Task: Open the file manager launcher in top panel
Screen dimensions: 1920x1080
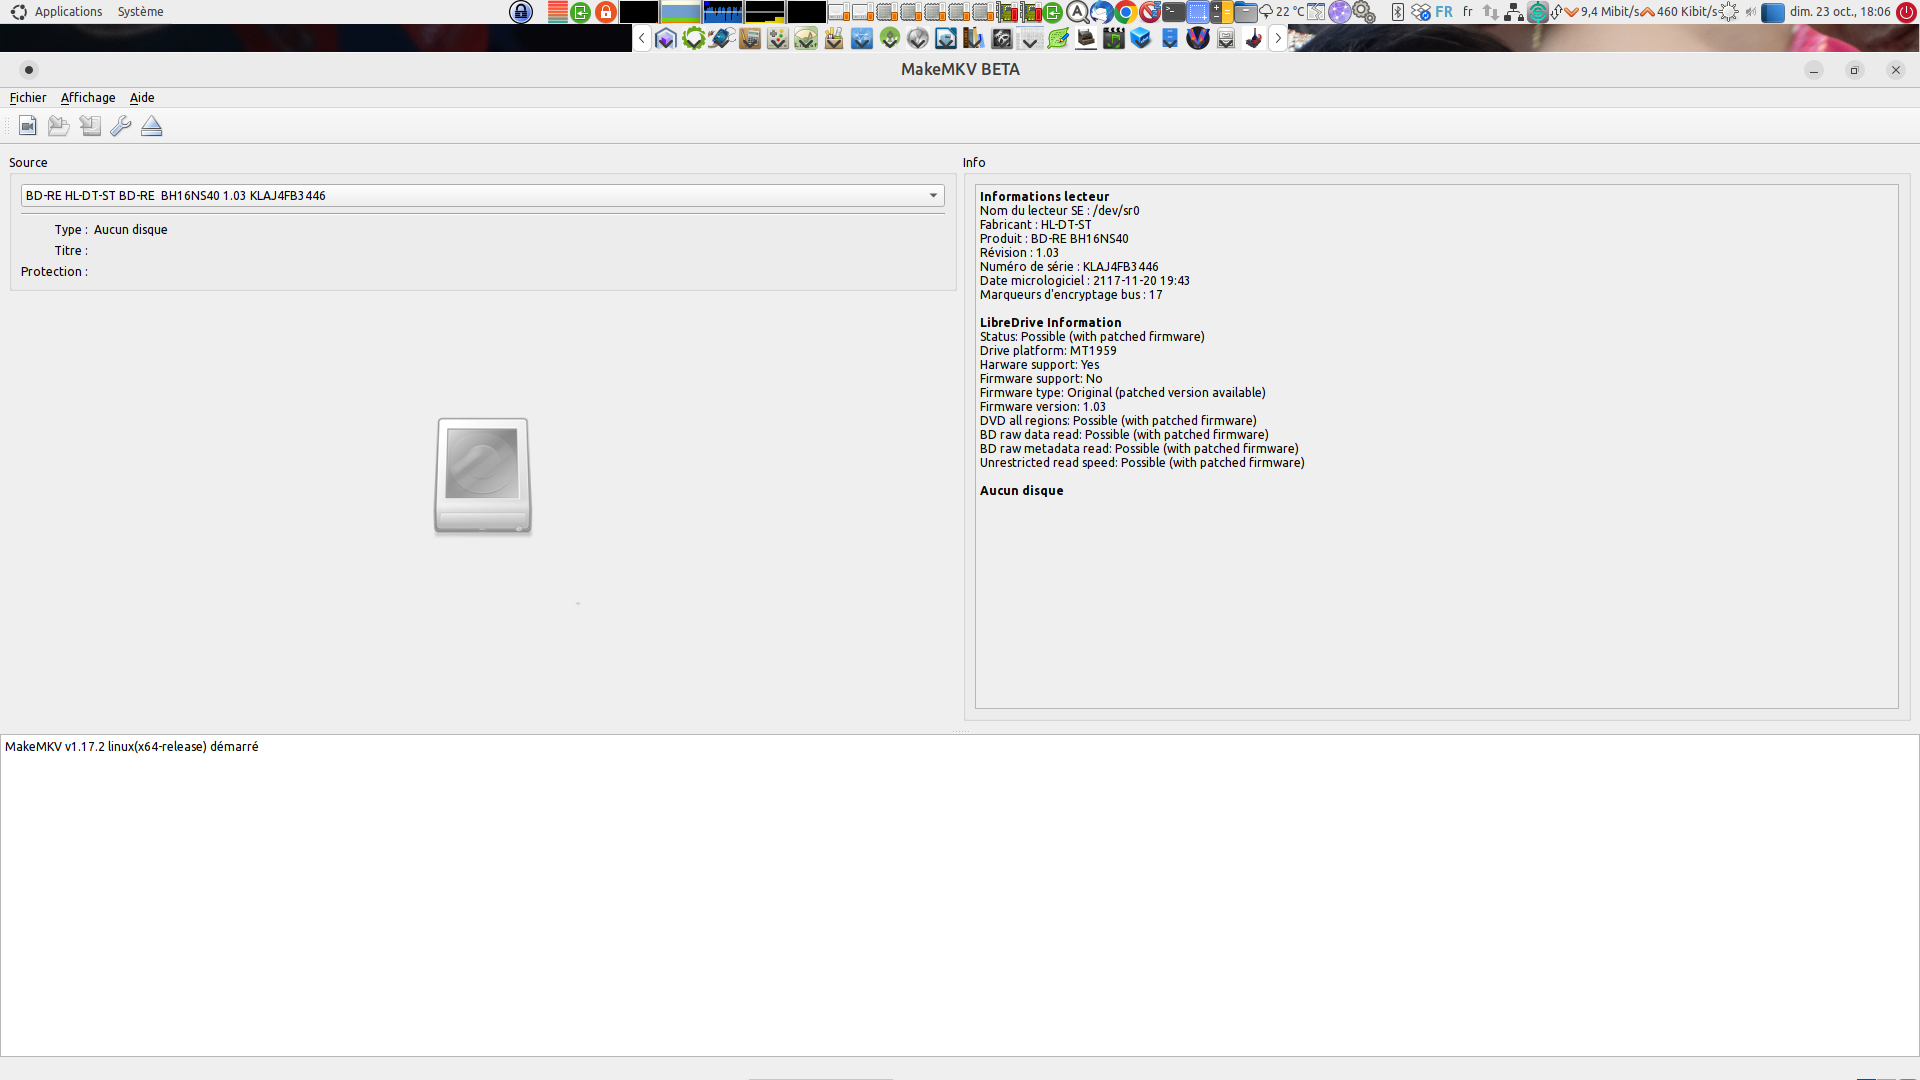Action: 1245,12
